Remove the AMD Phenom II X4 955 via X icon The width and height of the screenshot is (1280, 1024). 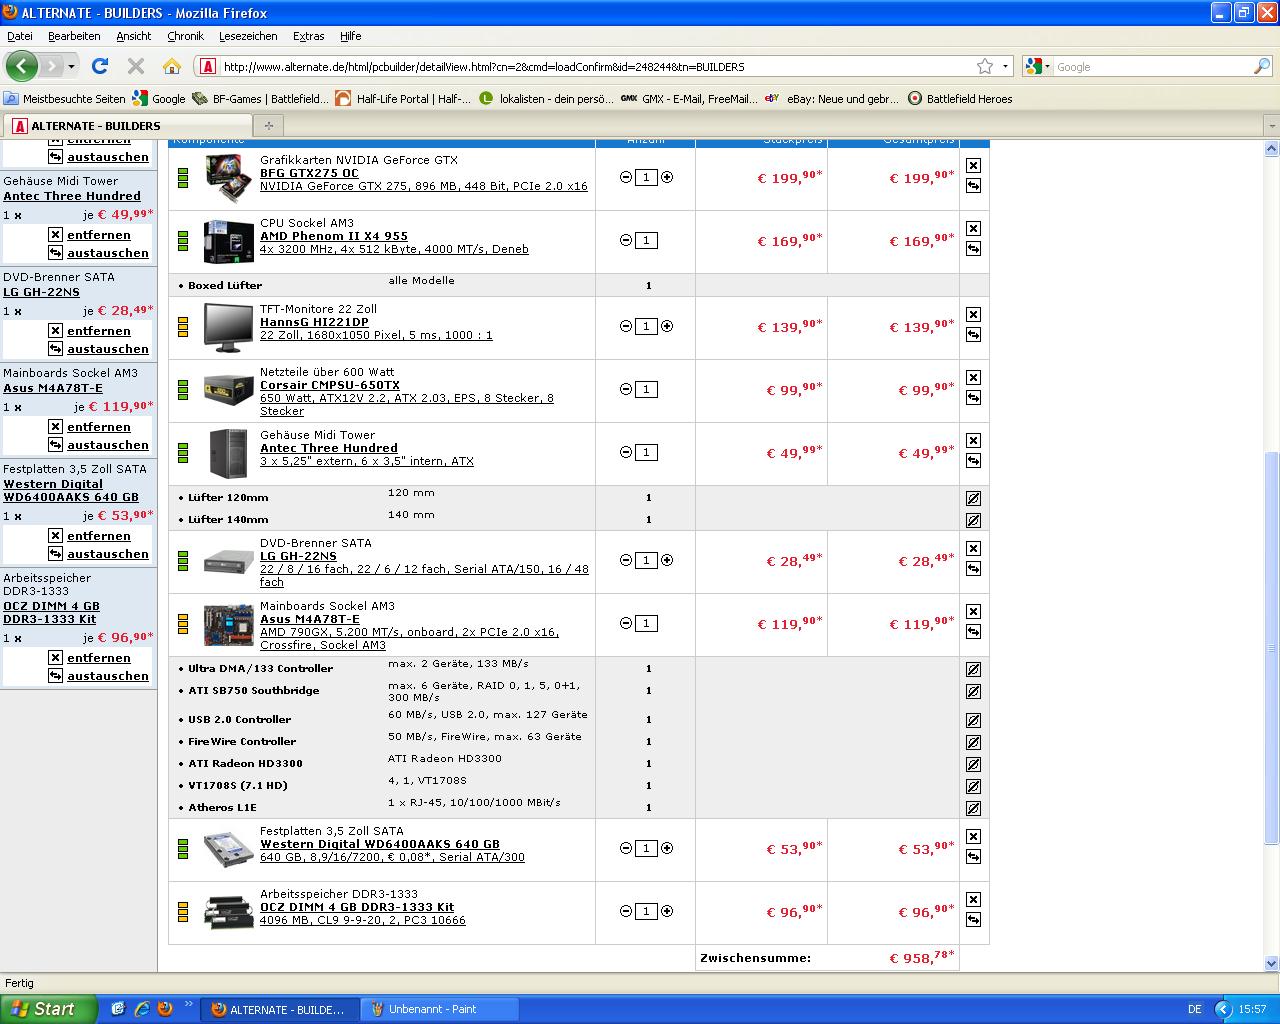[x=973, y=228]
